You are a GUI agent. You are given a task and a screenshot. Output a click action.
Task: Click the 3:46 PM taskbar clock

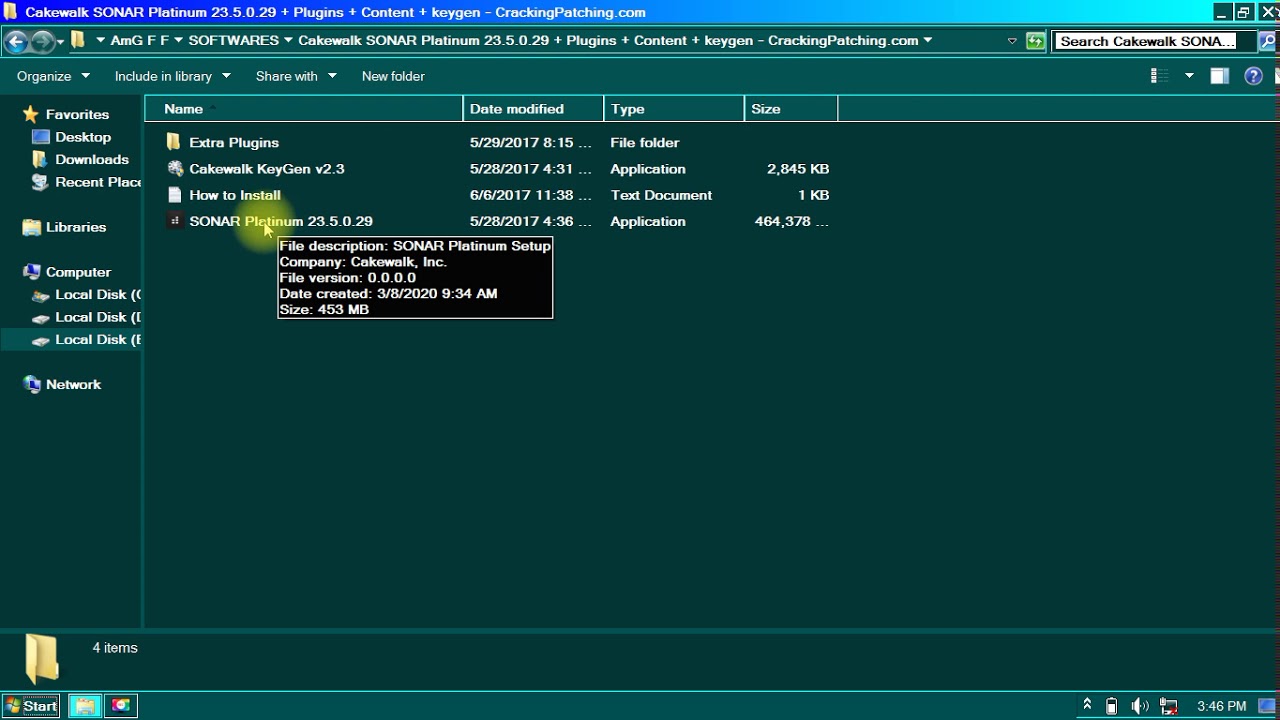pyautogui.click(x=1221, y=706)
